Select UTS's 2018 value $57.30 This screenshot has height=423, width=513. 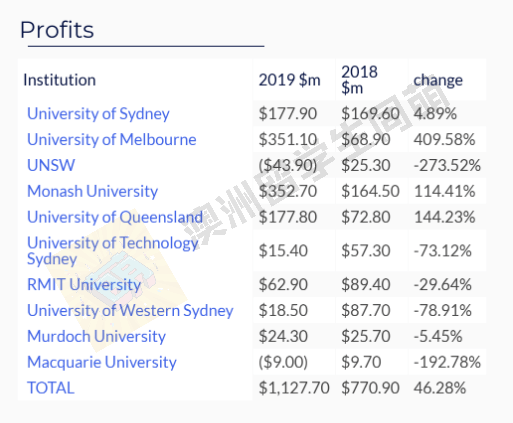click(366, 251)
